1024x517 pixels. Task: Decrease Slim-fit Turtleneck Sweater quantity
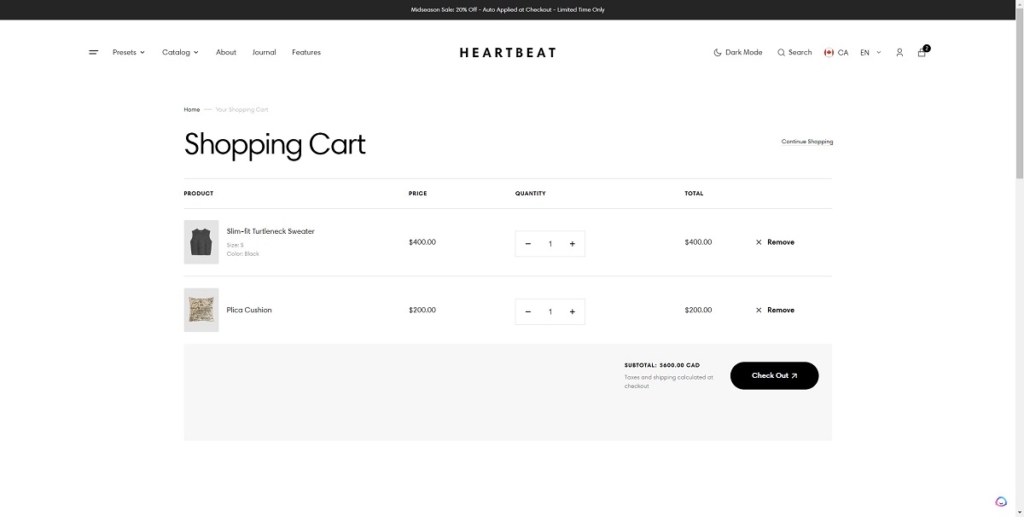click(528, 243)
